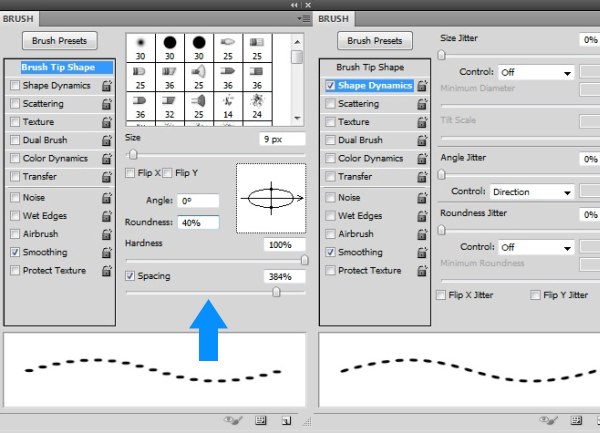Viewport: 600px width, 433px height.
Task: Open the left Brush panel flyout menu icon
Action: pos(302,19)
